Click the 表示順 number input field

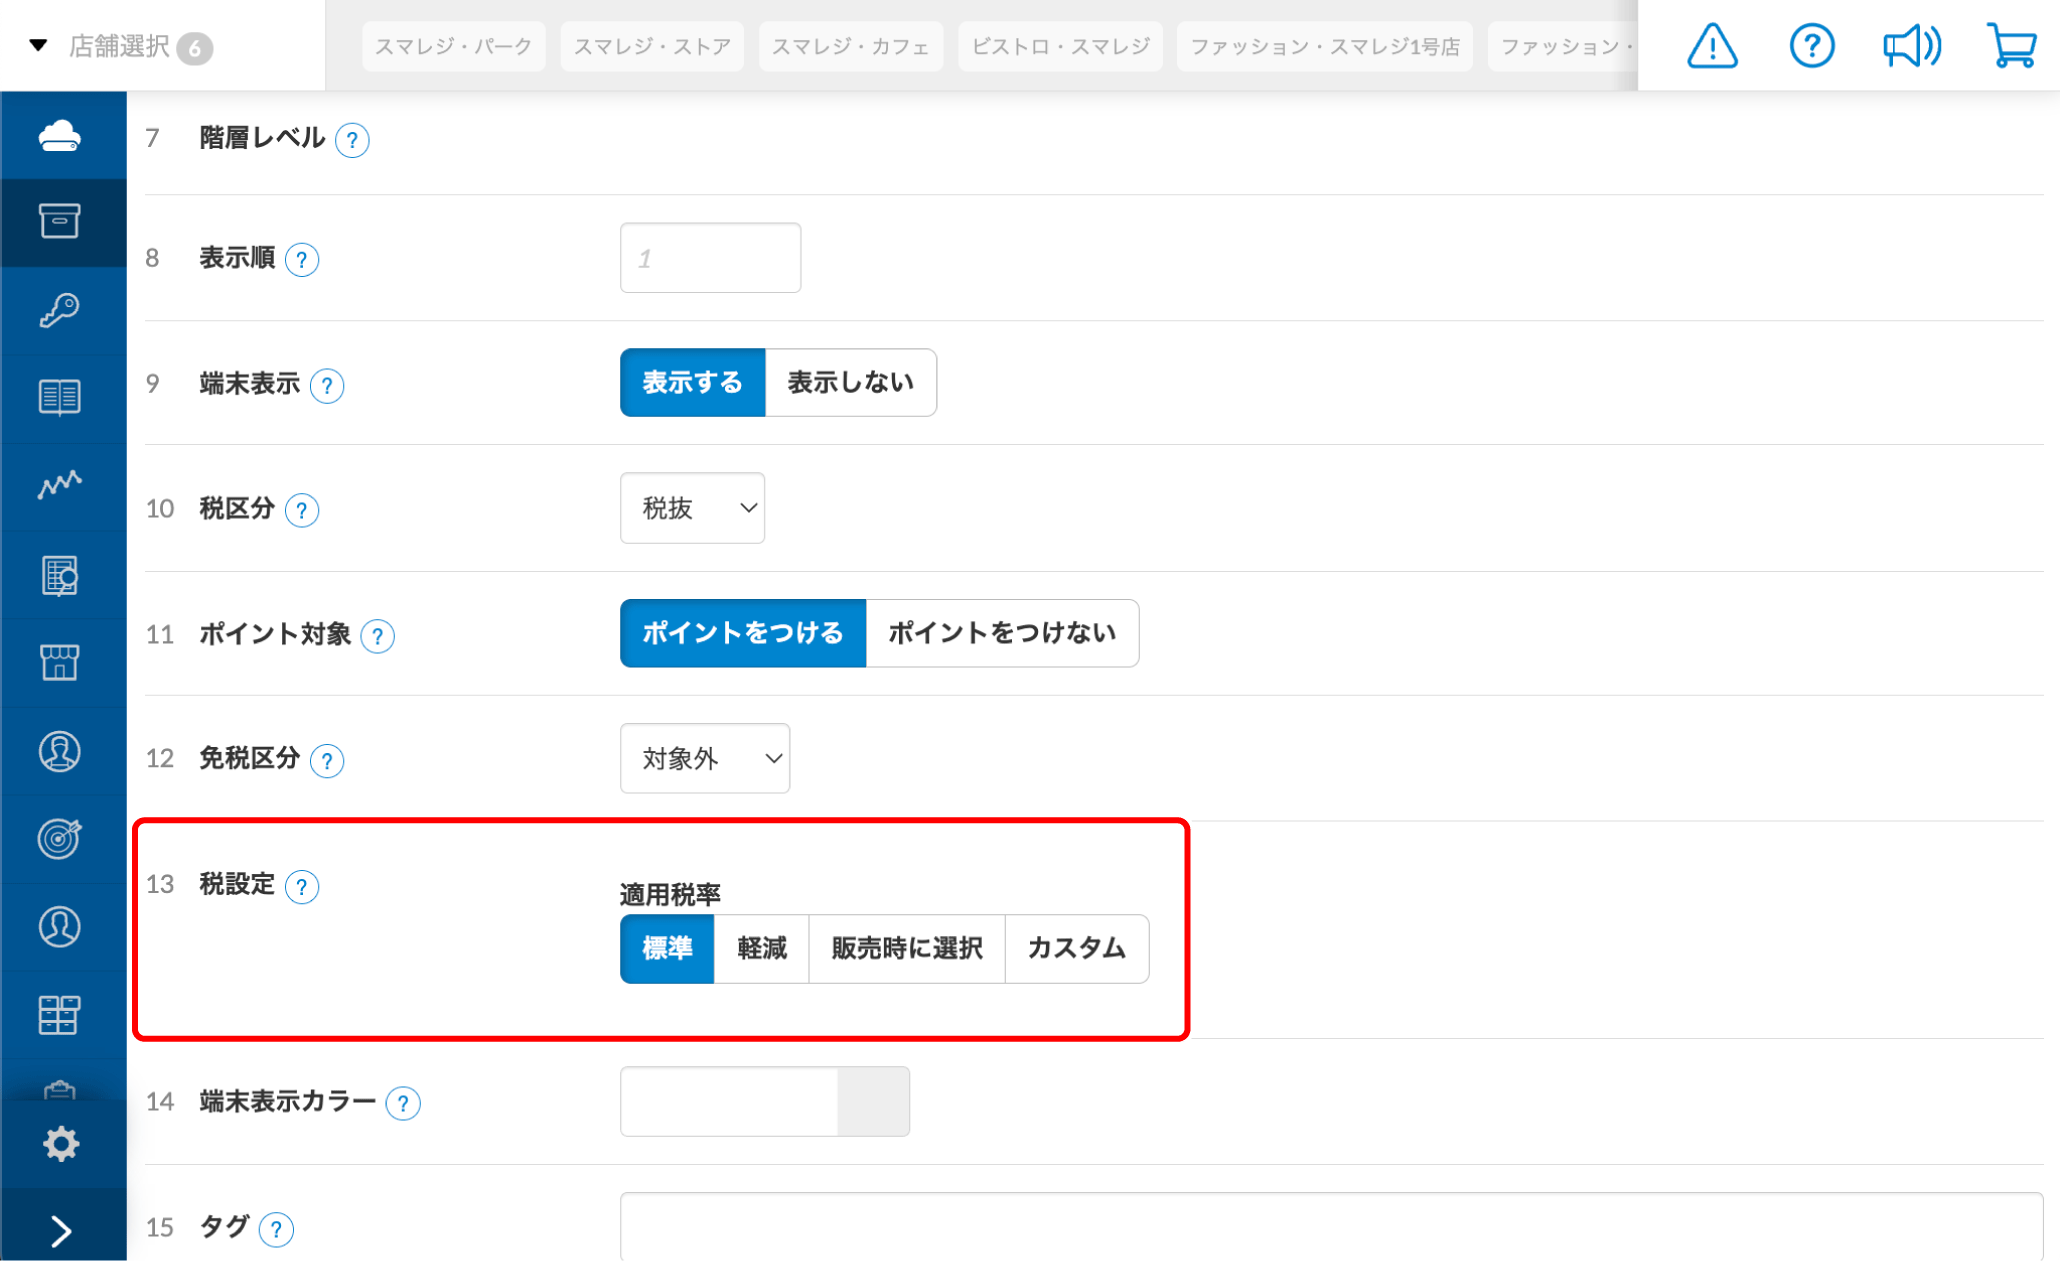[710, 258]
